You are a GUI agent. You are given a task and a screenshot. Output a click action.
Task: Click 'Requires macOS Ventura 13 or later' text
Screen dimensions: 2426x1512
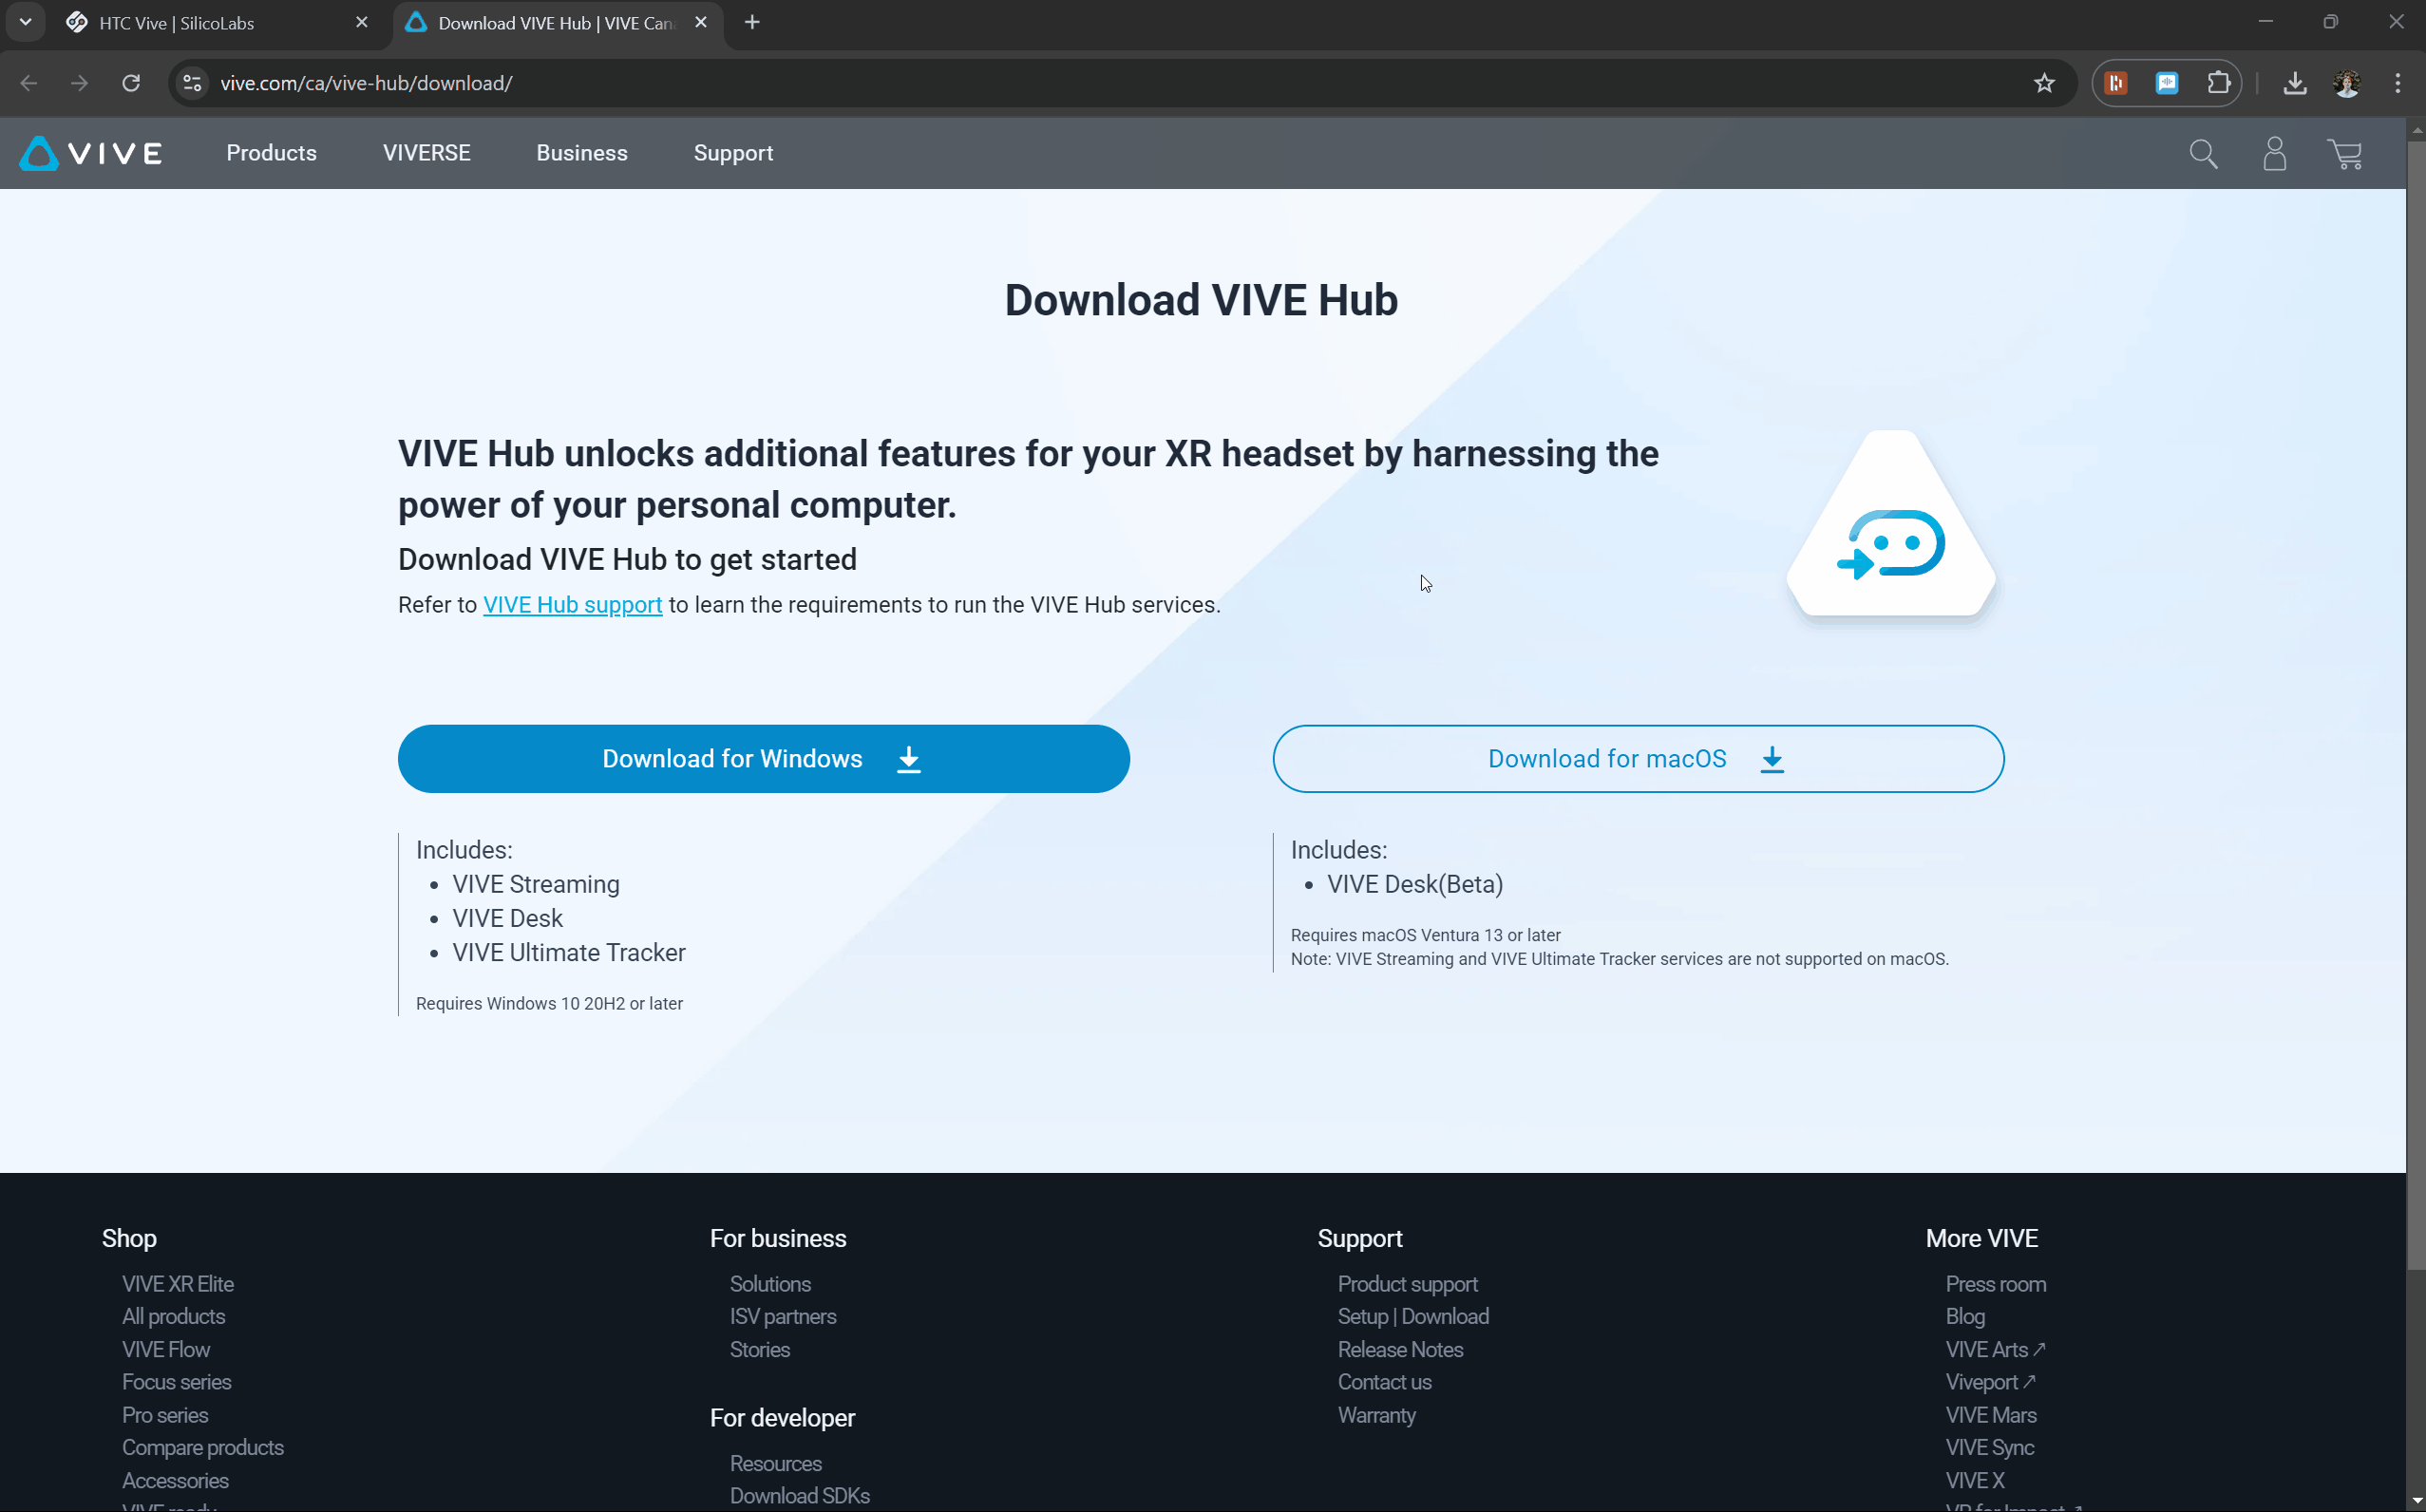click(x=1425, y=936)
